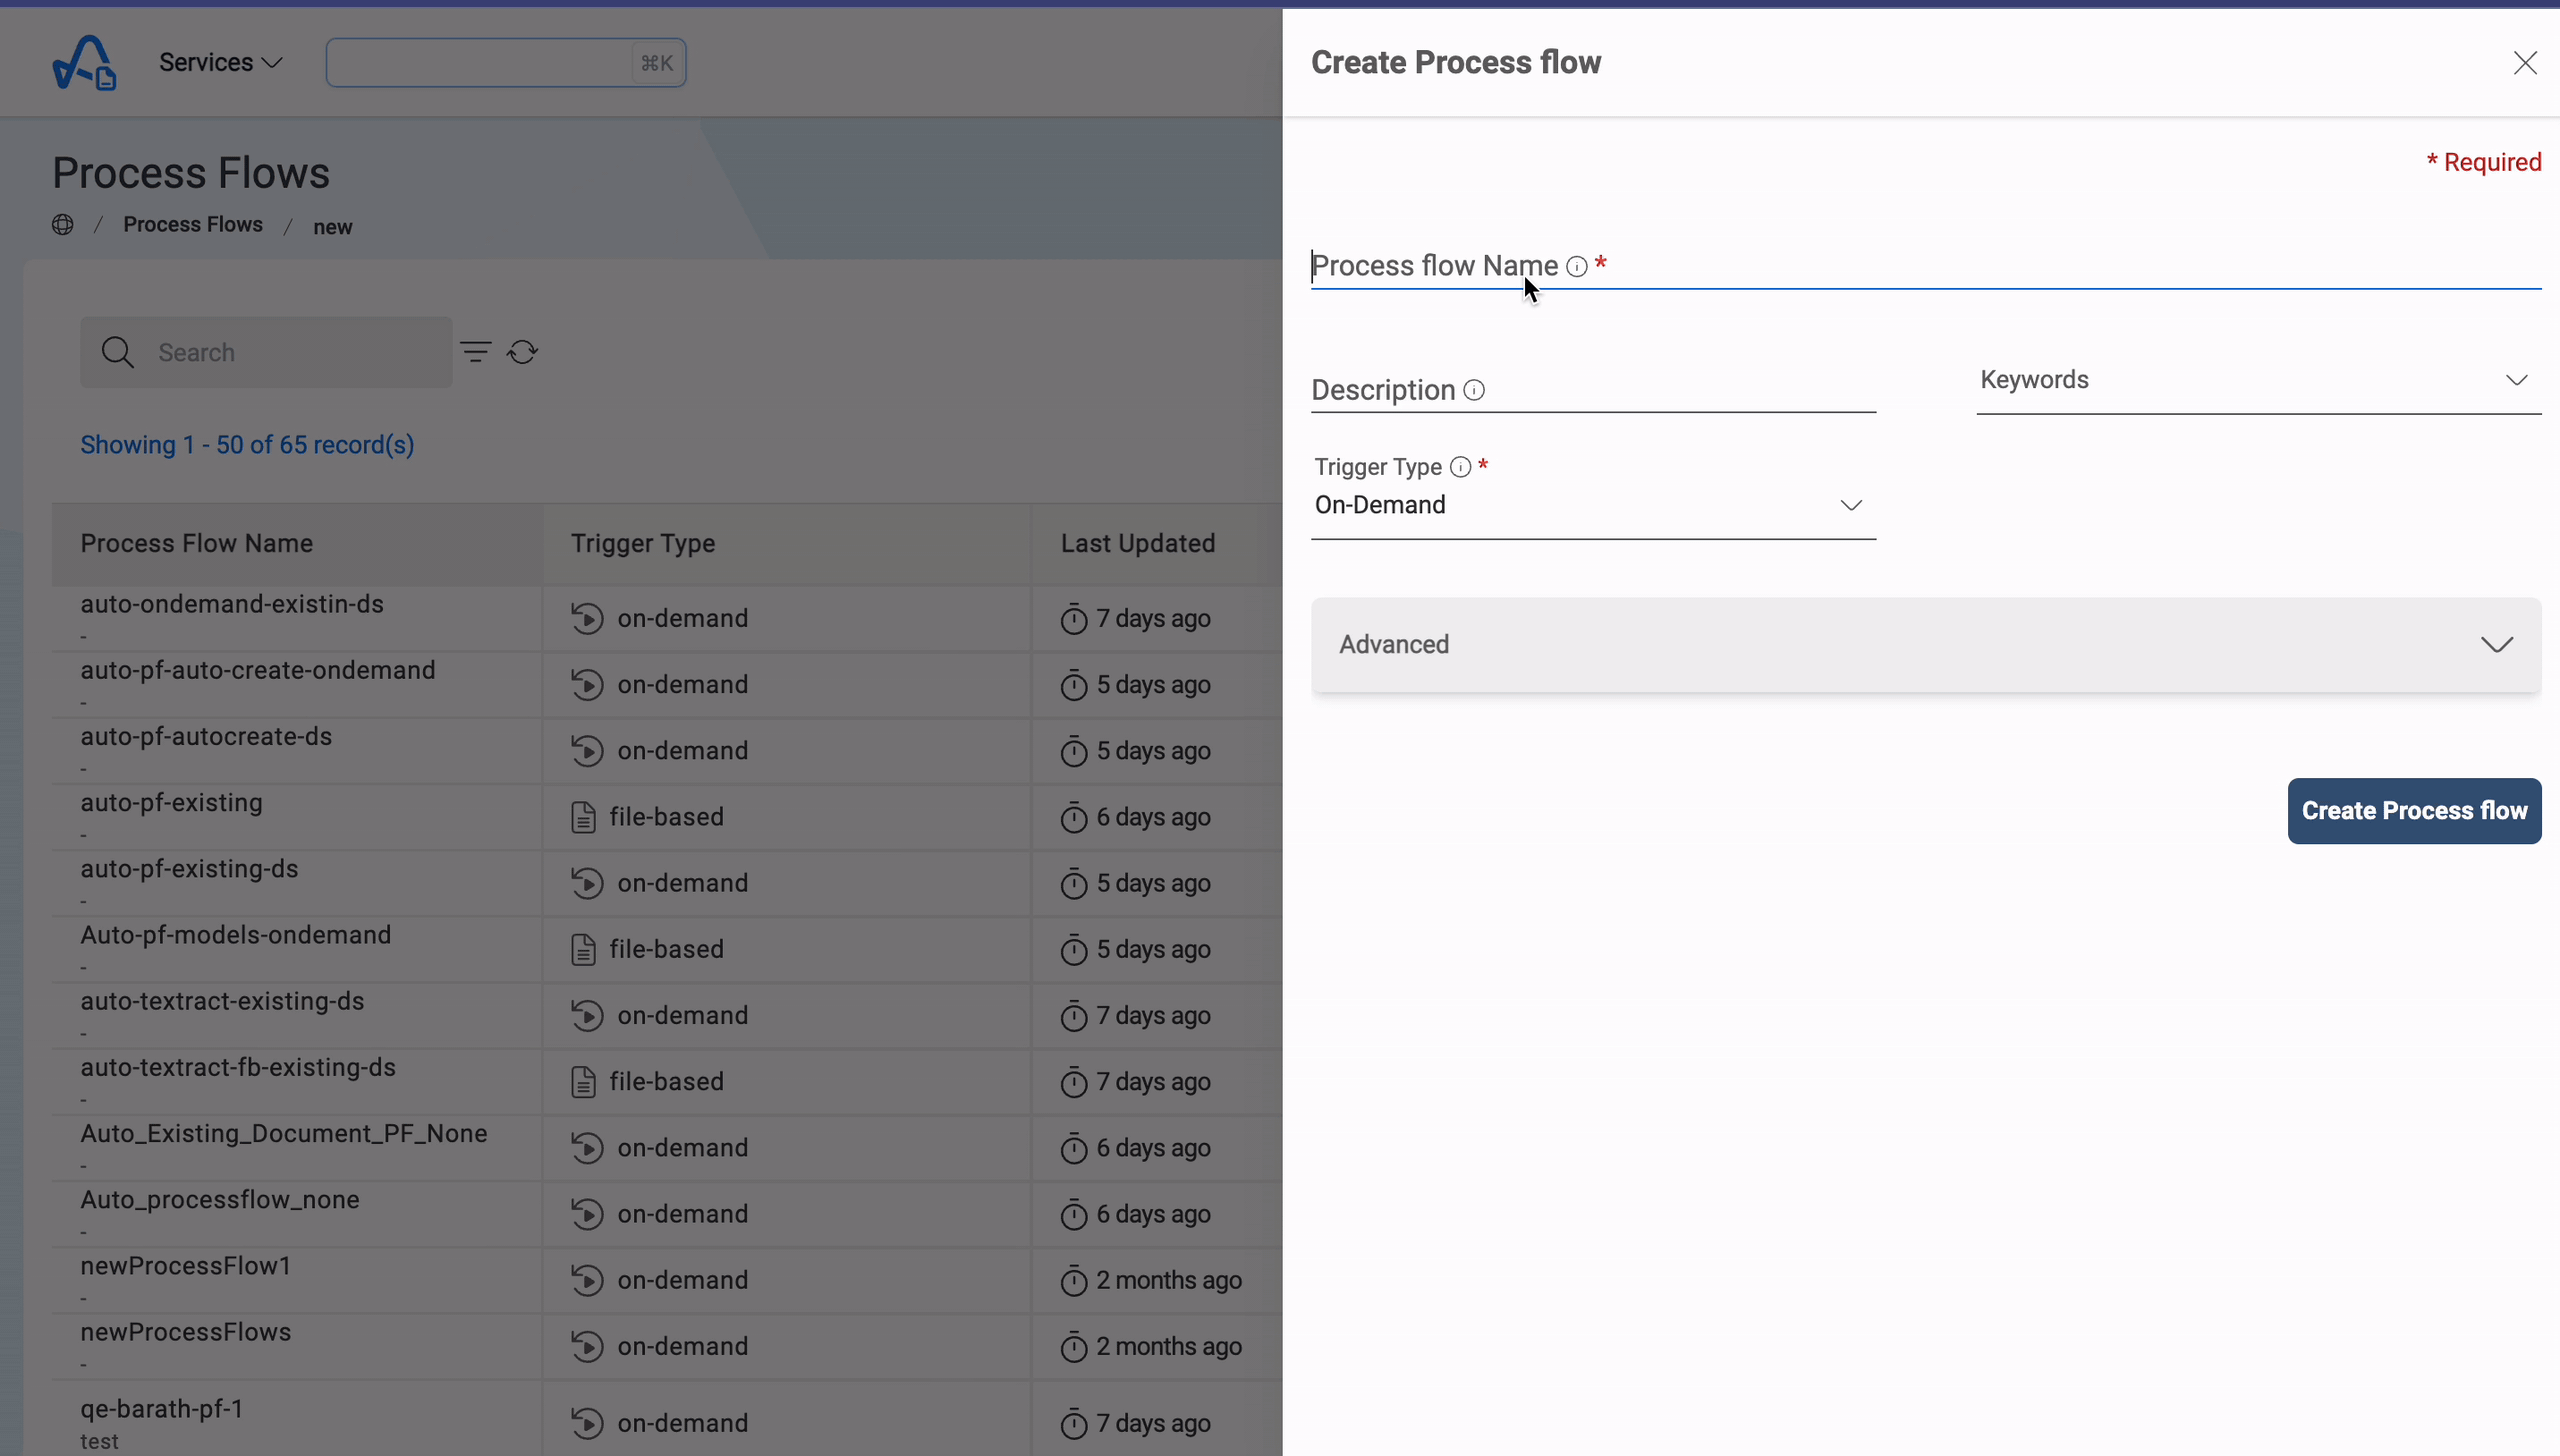Click the file-based icon for auto-pf-existing
This screenshot has height=1456, width=2560.
(x=585, y=816)
